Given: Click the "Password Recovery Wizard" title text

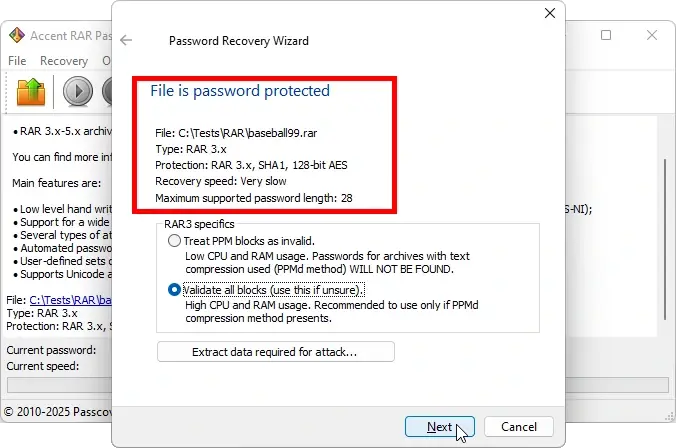Looking at the screenshot, I should [239, 41].
